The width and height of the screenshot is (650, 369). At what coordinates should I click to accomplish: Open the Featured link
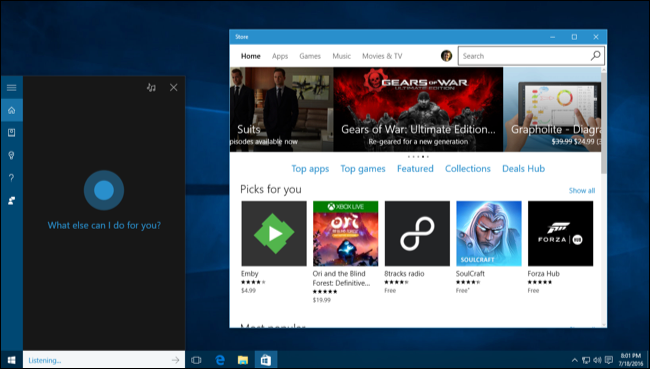click(415, 169)
